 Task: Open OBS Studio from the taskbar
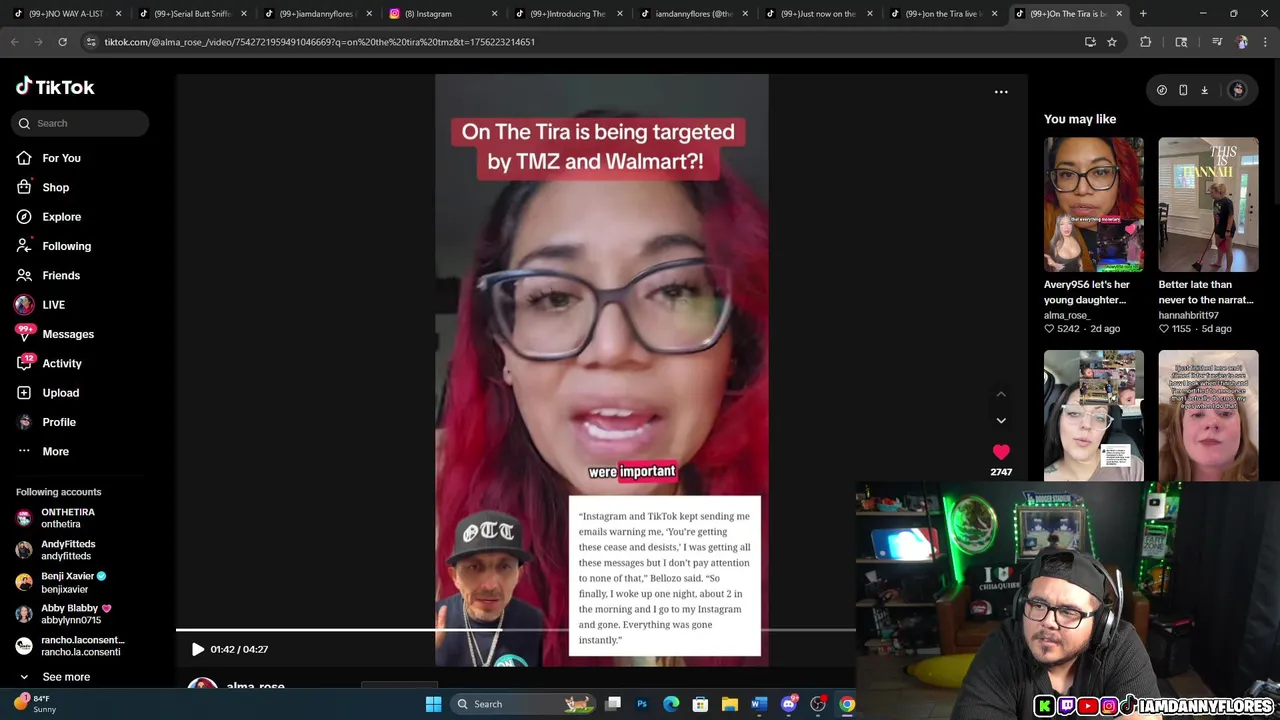[818, 704]
